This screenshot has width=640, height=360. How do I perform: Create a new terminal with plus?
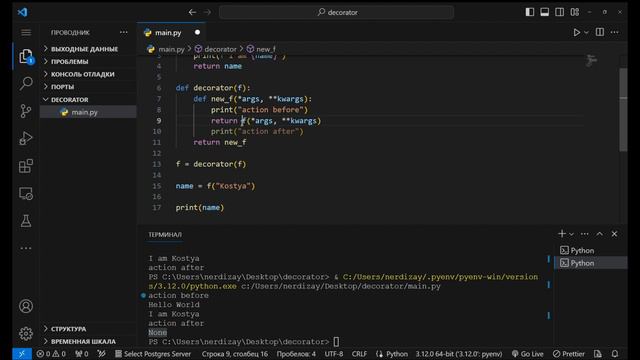[x=562, y=234]
